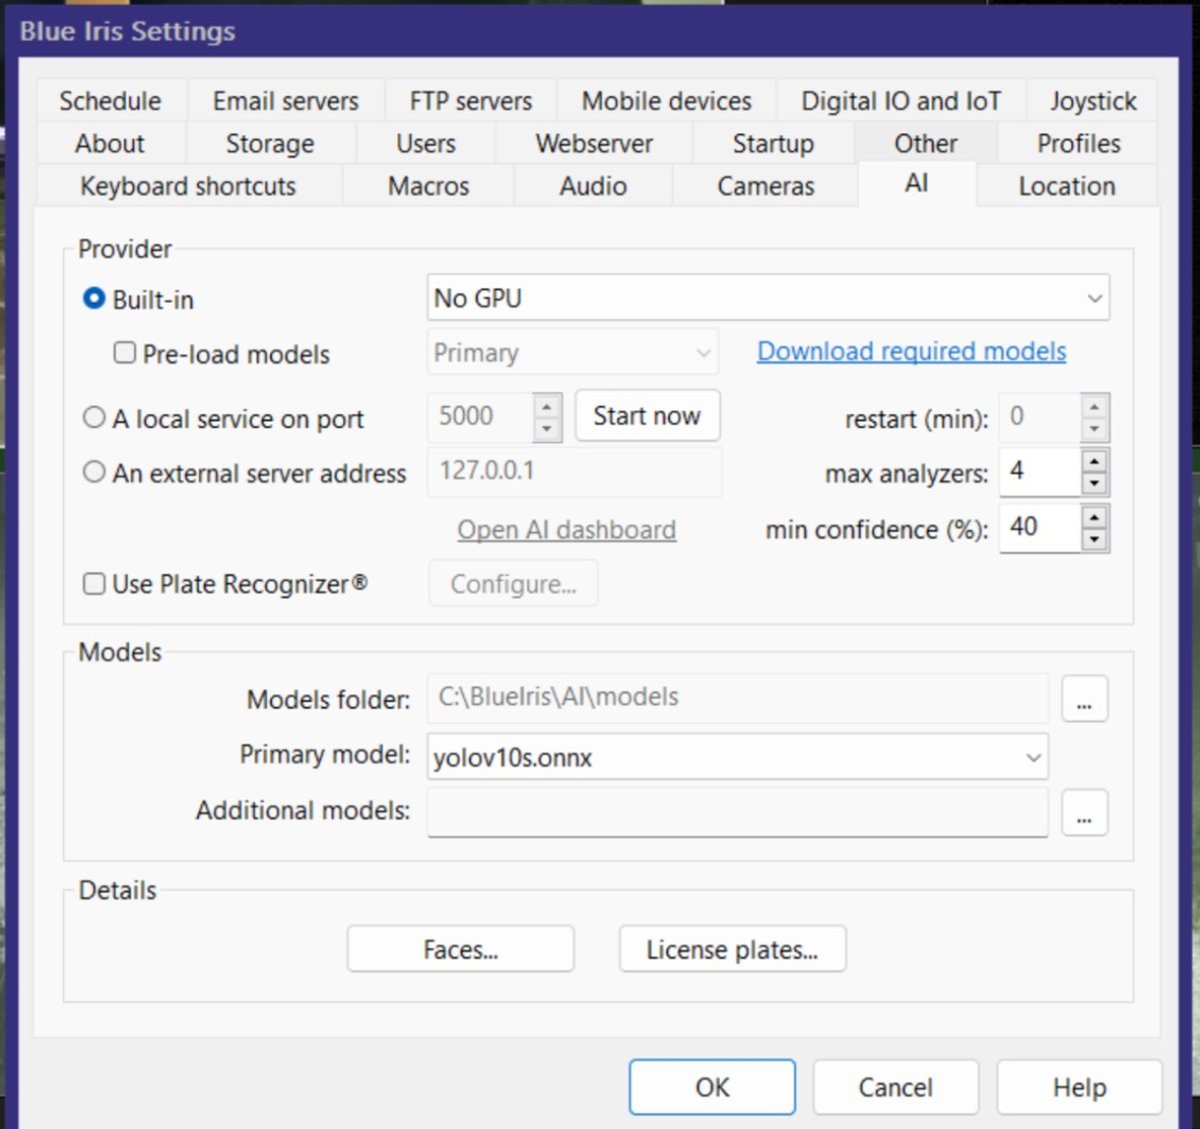Choose A local service on port option
Image resolution: width=1200 pixels, height=1129 pixels.
94,417
